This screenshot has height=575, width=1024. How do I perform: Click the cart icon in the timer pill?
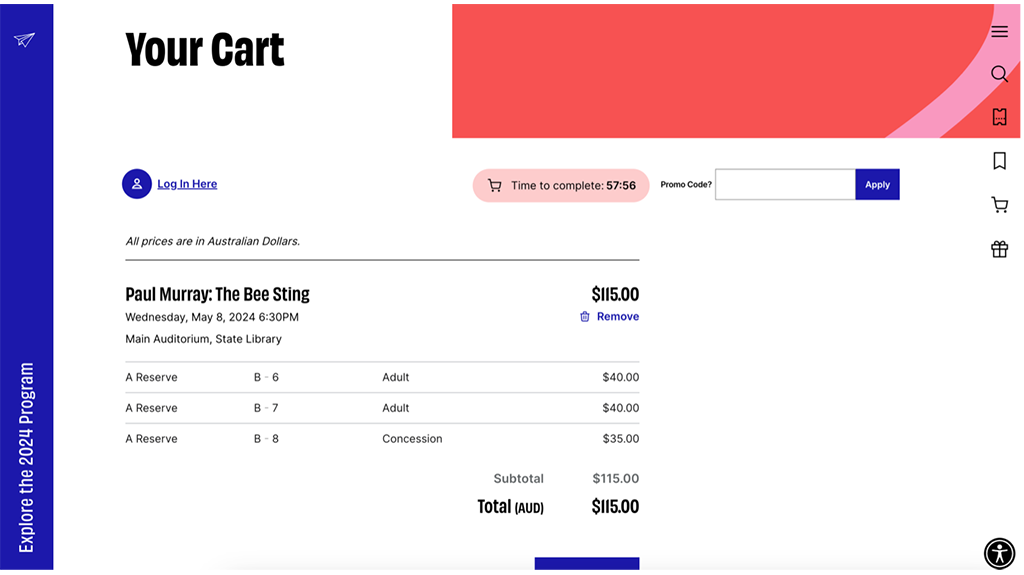(x=494, y=186)
